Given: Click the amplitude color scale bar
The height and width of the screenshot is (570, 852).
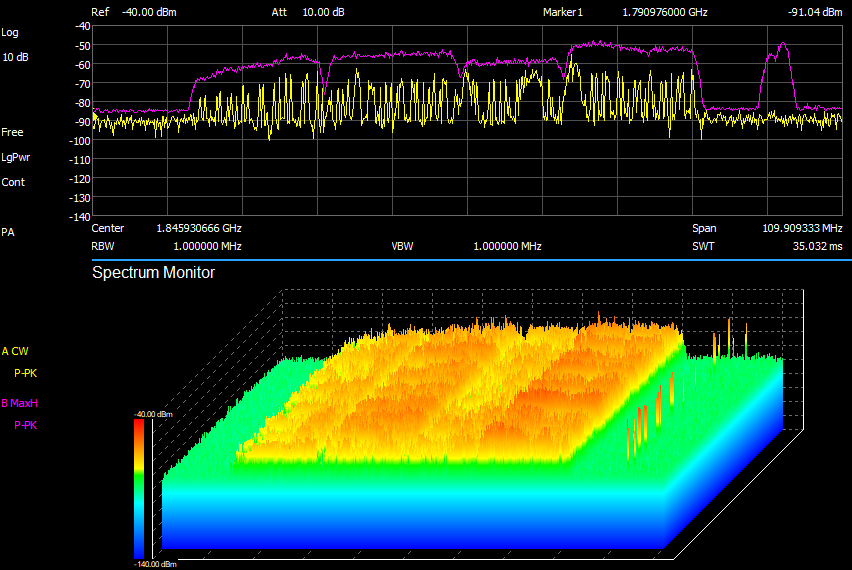Looking at the screenshot, I should tap(139, 488).
